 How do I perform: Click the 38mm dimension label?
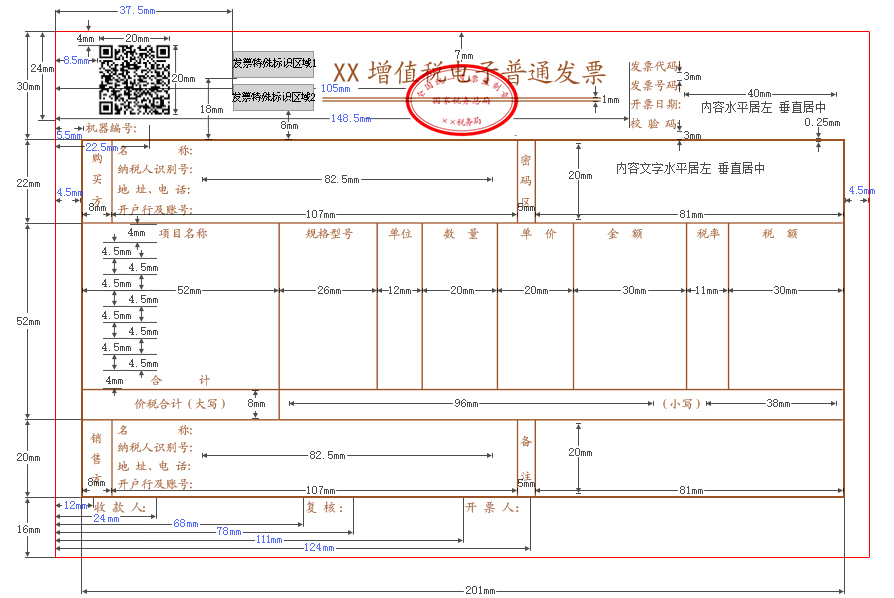(x=778, y=404)
